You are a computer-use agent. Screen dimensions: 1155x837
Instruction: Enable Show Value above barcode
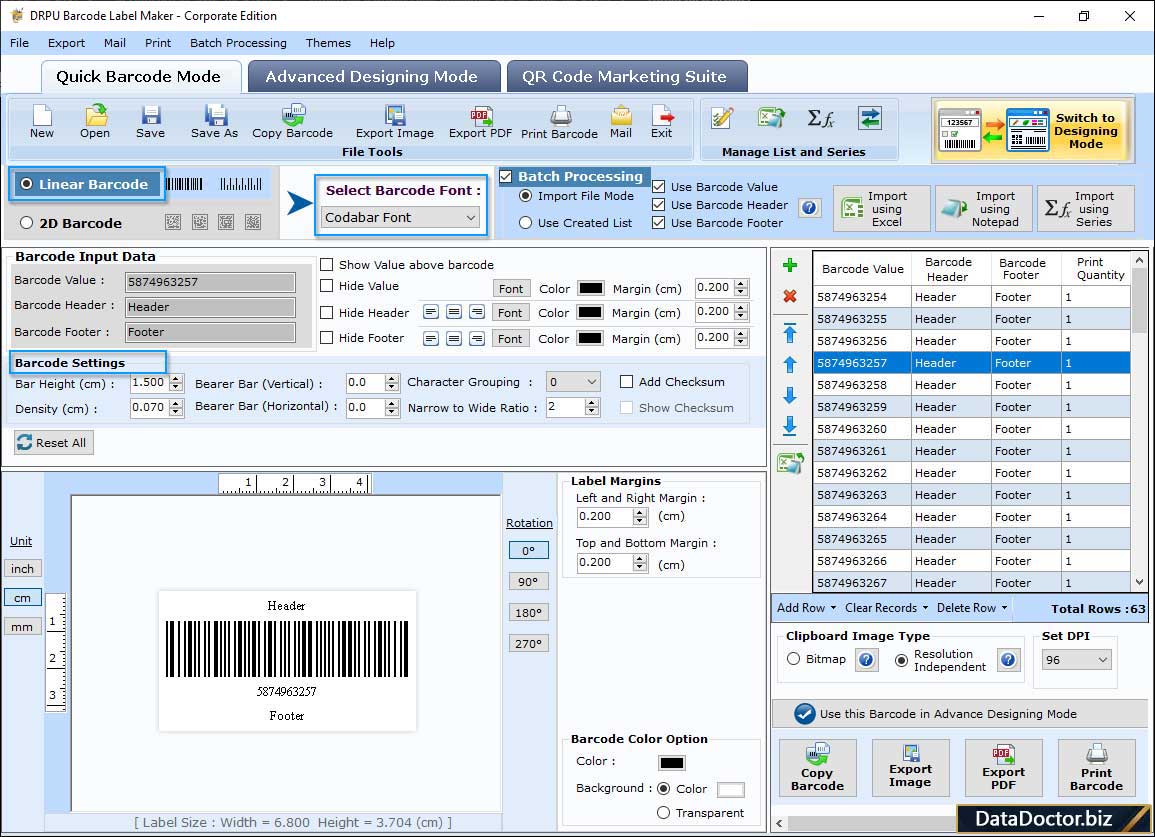pos(326,265)
